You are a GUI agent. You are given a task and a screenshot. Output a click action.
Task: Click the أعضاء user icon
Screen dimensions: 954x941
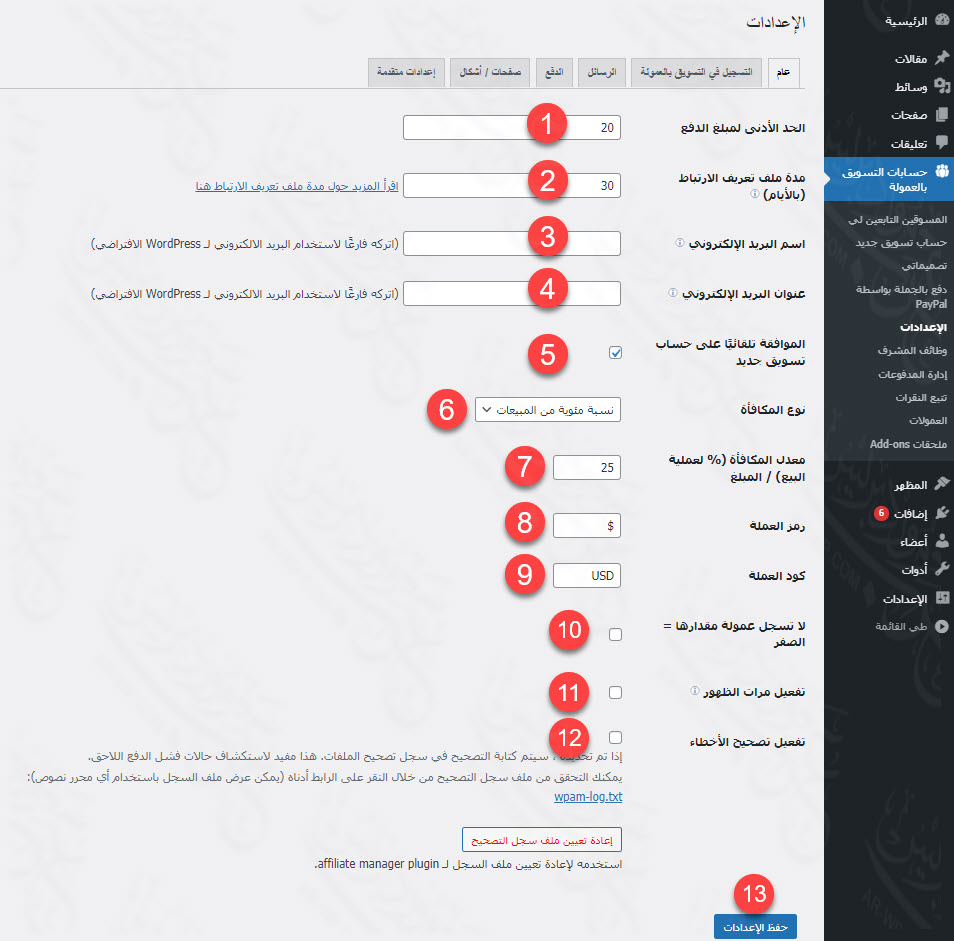coord(942,541)
